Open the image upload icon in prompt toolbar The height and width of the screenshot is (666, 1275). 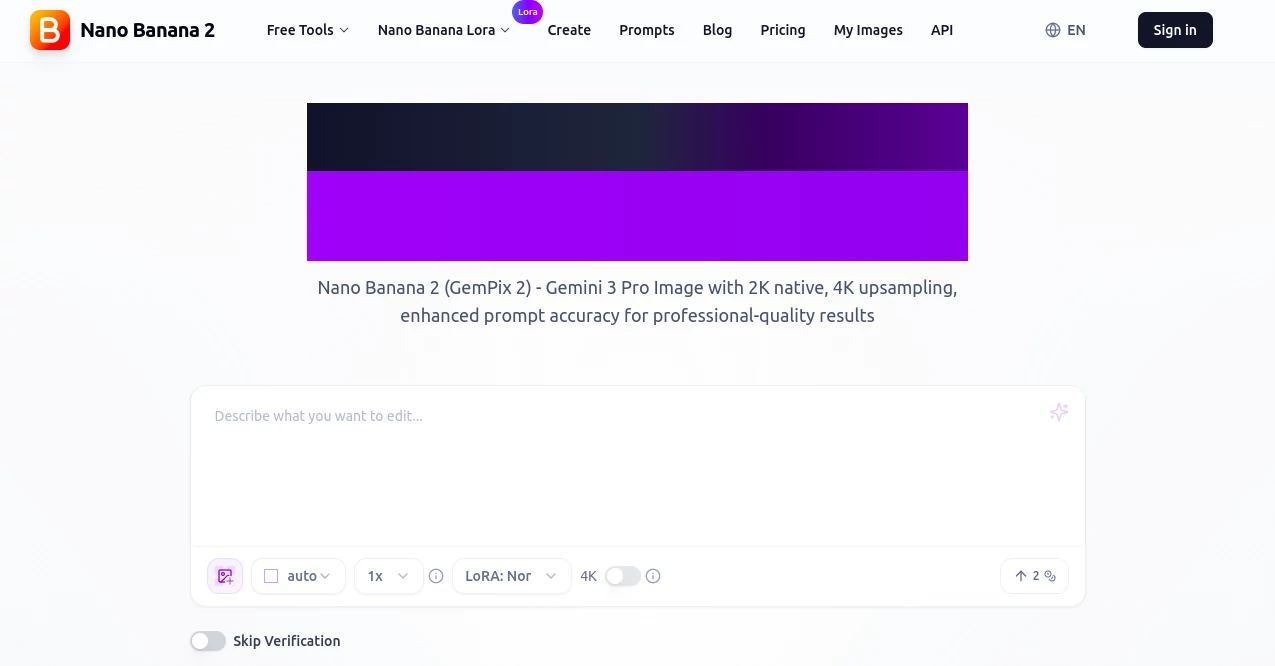point(224,576)
